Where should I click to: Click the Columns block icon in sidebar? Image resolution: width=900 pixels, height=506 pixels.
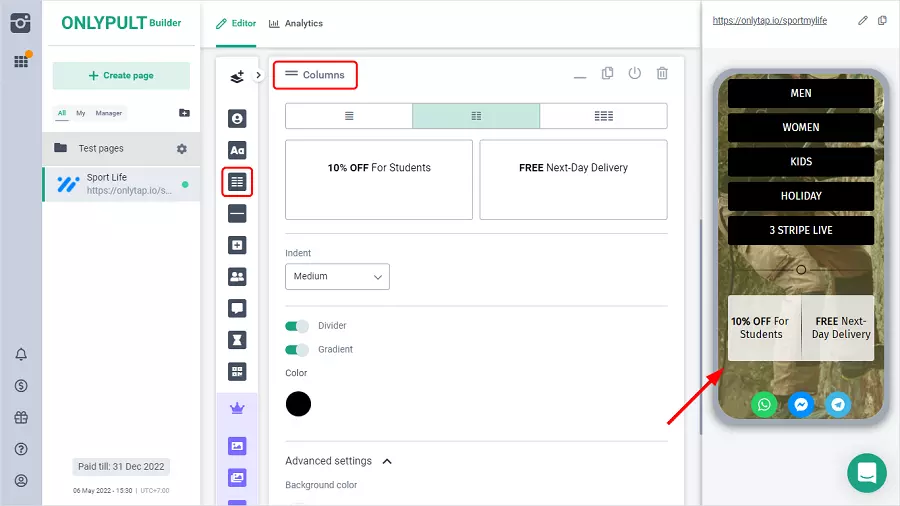click(x=237, y=182)
